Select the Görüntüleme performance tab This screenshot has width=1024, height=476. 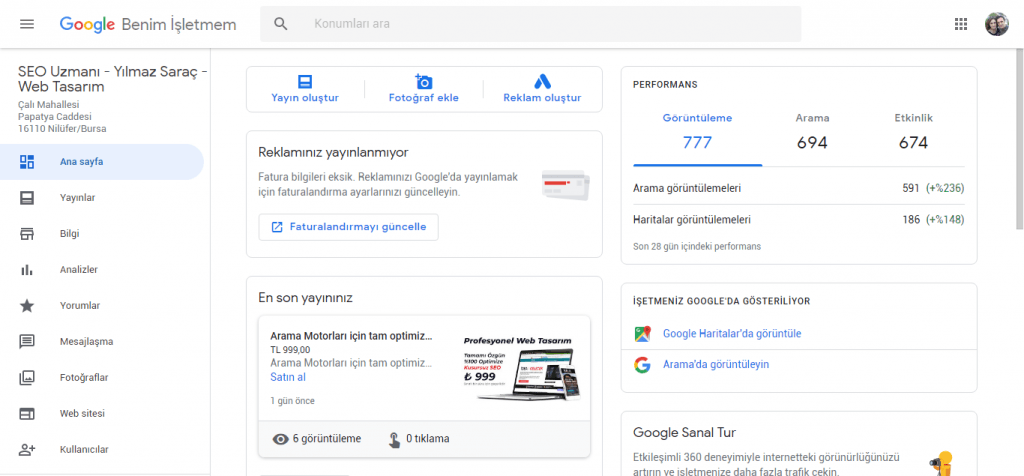(697, 133)
